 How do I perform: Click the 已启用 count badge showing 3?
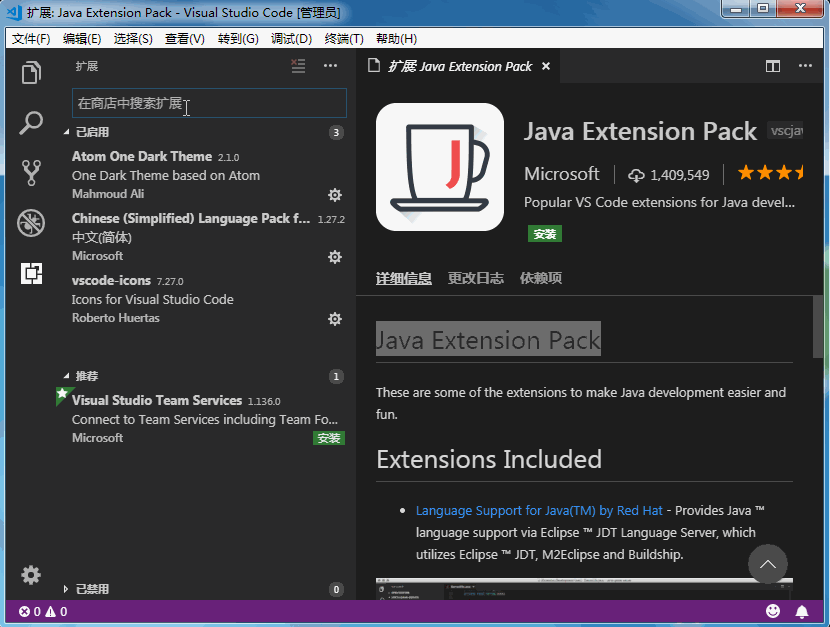click(x=336, y=132)
